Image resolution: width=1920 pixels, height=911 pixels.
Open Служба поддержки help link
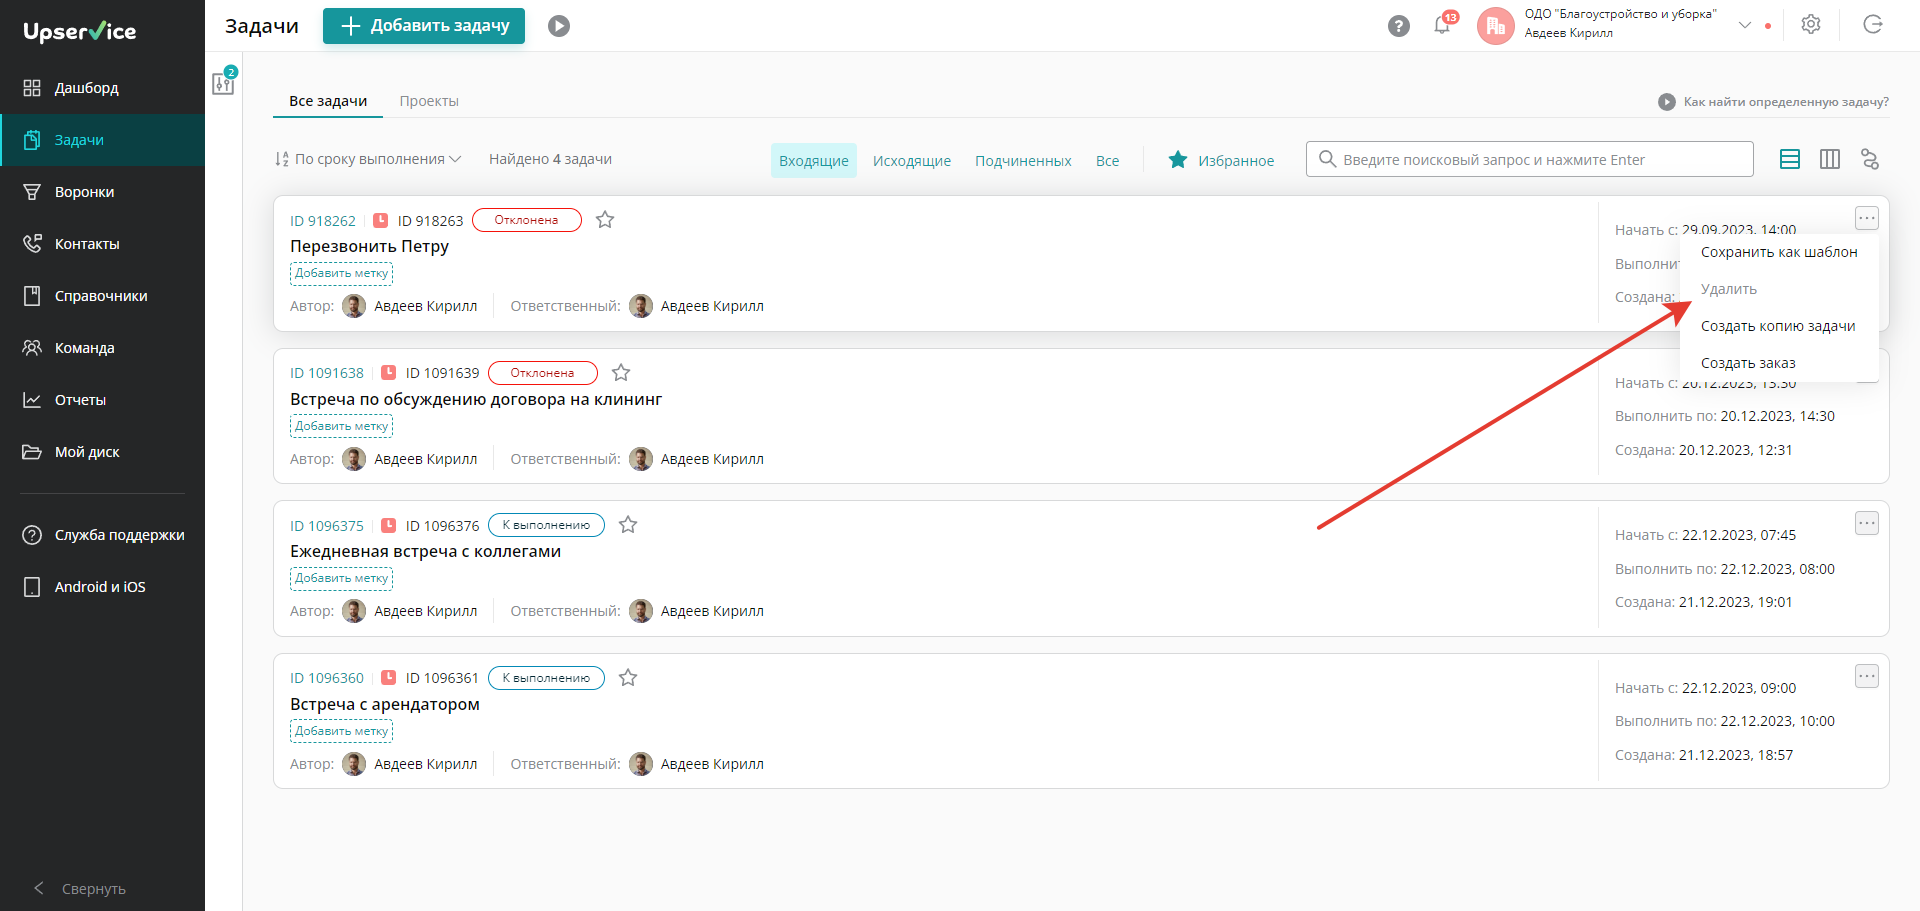click(x=102, y=535)
